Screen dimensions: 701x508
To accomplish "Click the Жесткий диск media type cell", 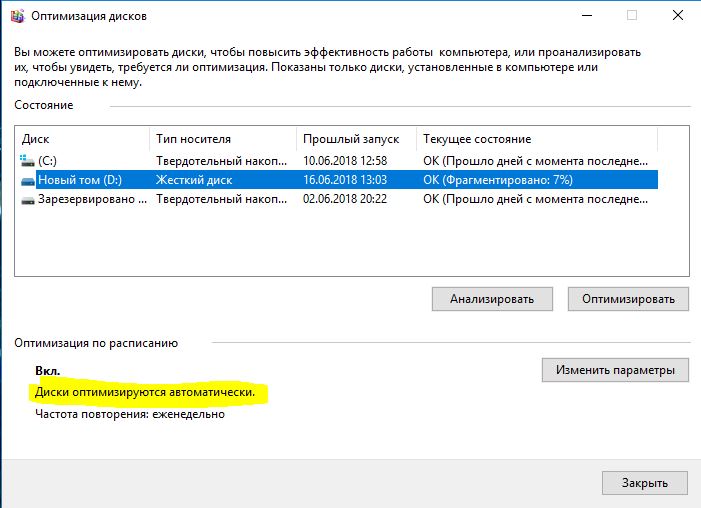I will (x=194, y=180).
